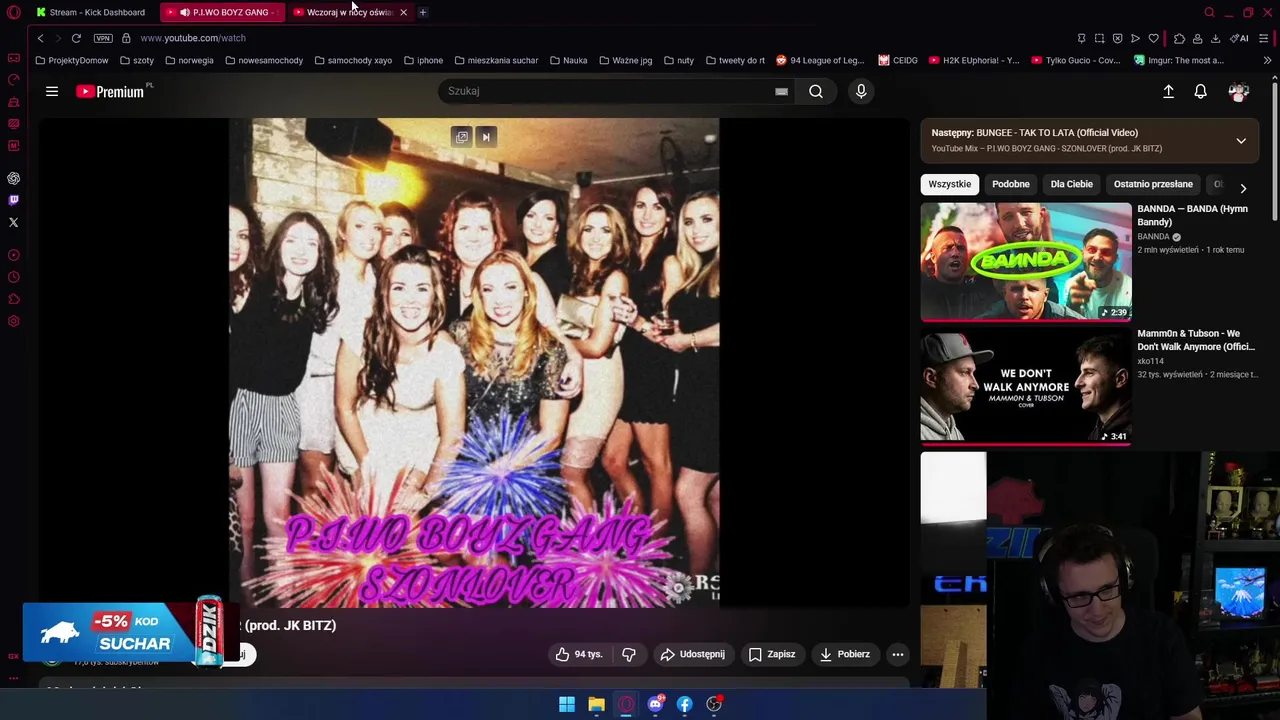Open on-screen keyboard in search box
The width and height of the screenshot is (1280, 720).
(x=781, y=91)
